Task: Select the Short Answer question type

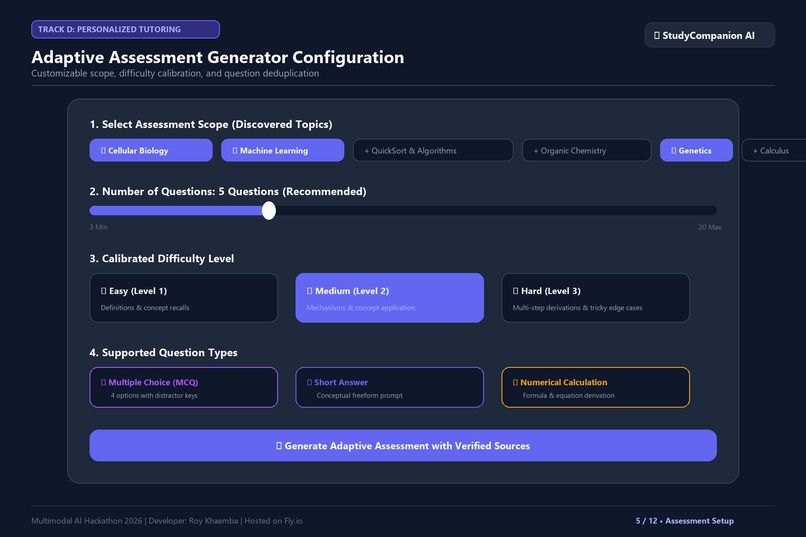Action: coord(390,387)
